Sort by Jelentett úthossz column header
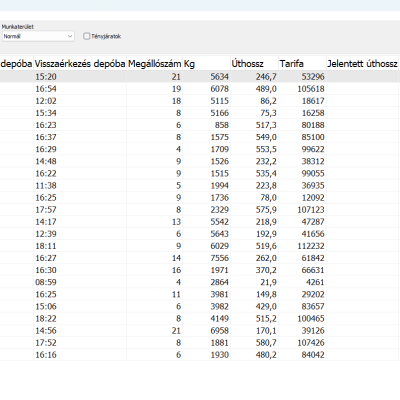This screenshot has height=400, width=400. 362,64
